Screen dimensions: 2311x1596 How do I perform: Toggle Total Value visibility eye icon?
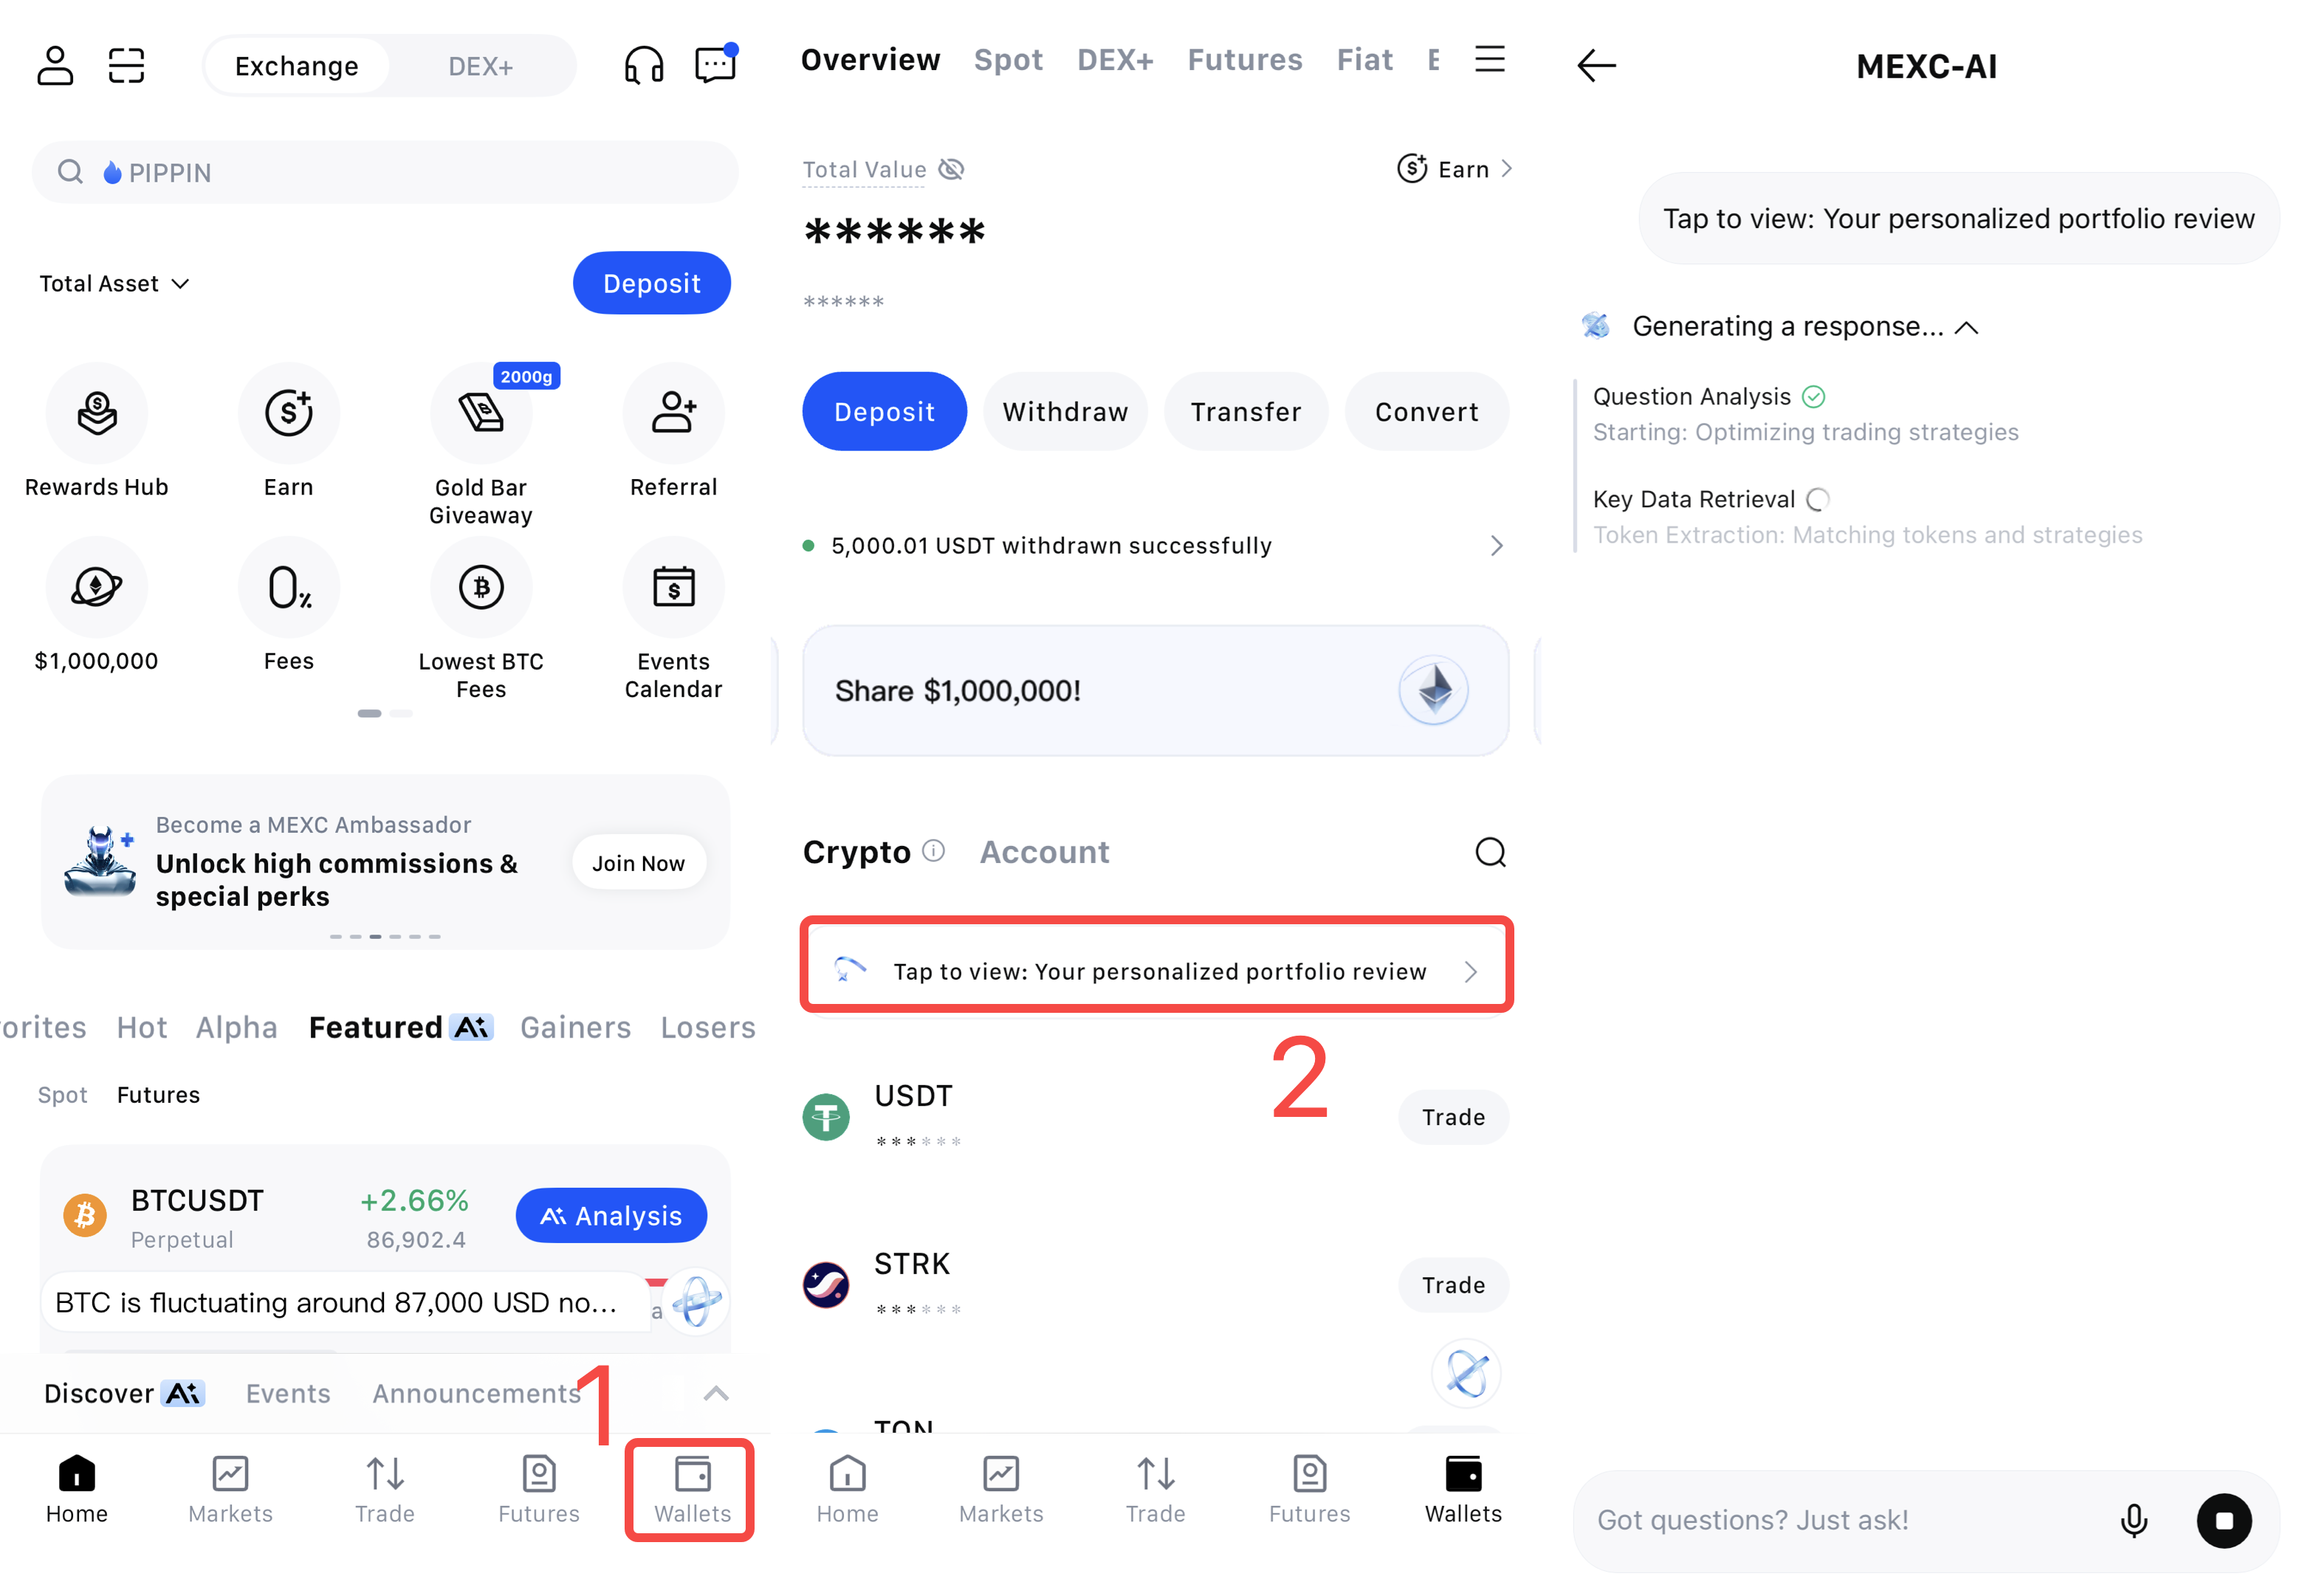(952, 170)
